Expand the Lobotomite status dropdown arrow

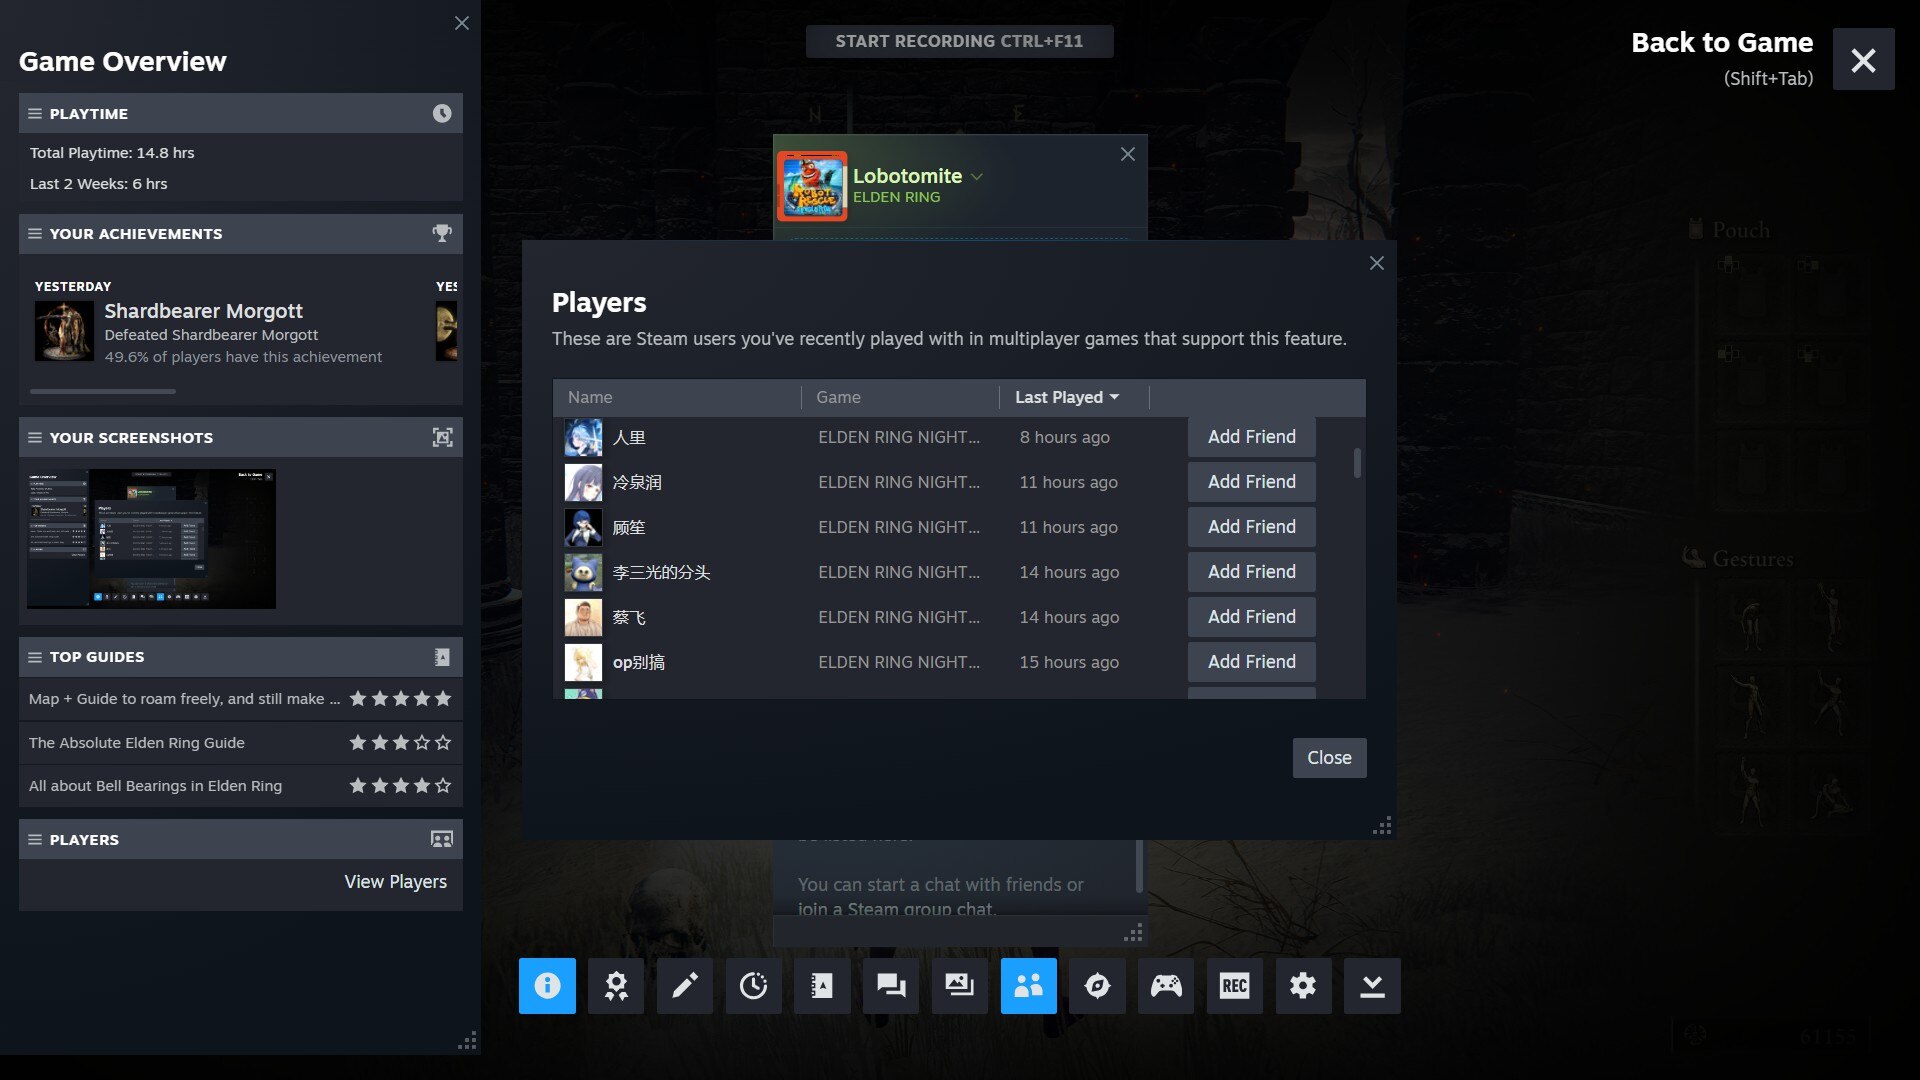click(977, 177)
